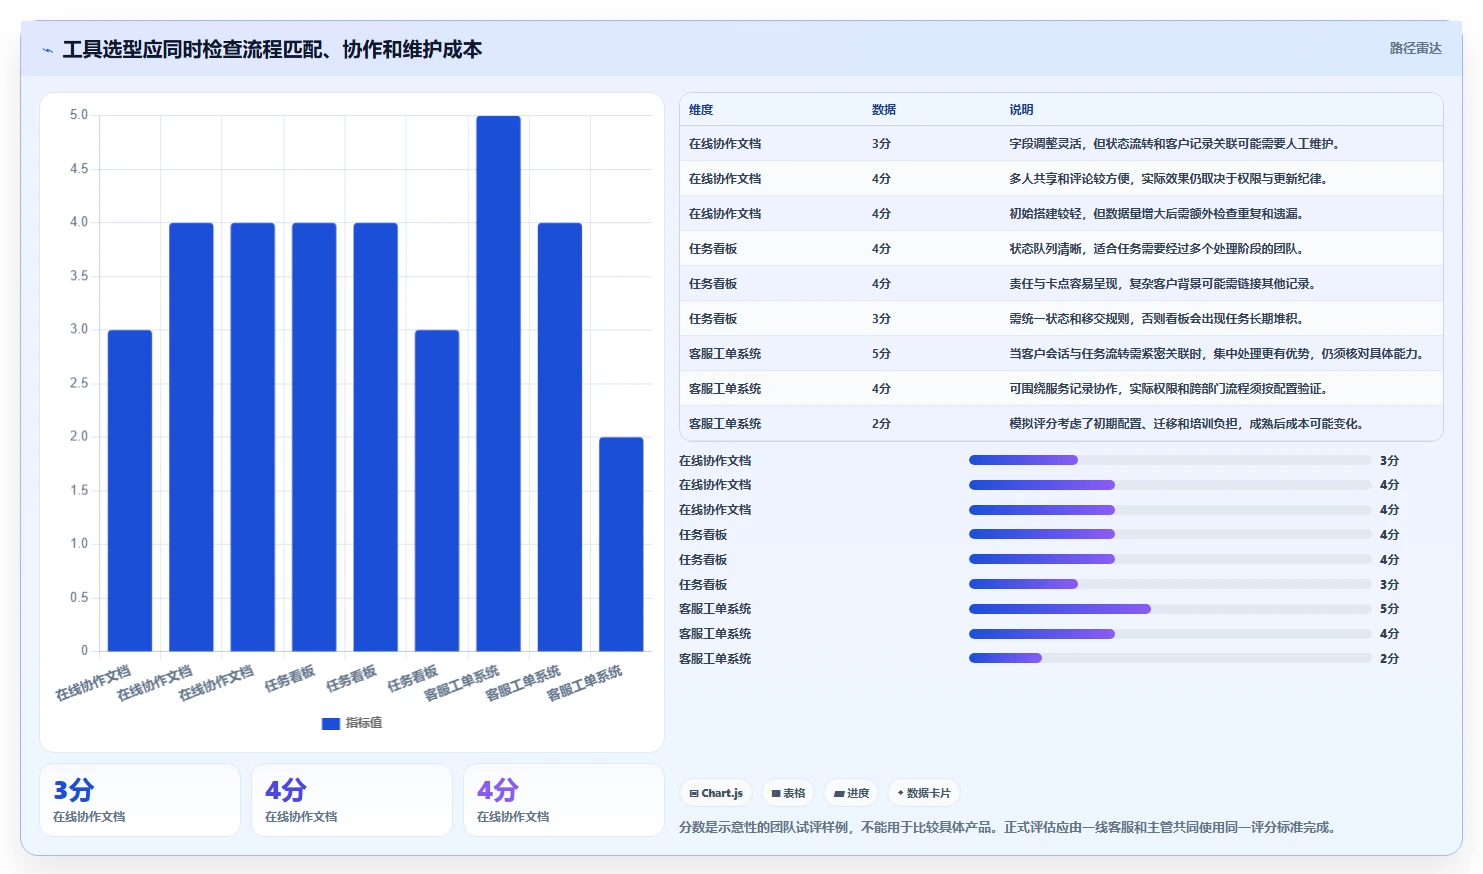
Task: Click the 2.5 label on the chart y-axis
Action: [79, 383]
